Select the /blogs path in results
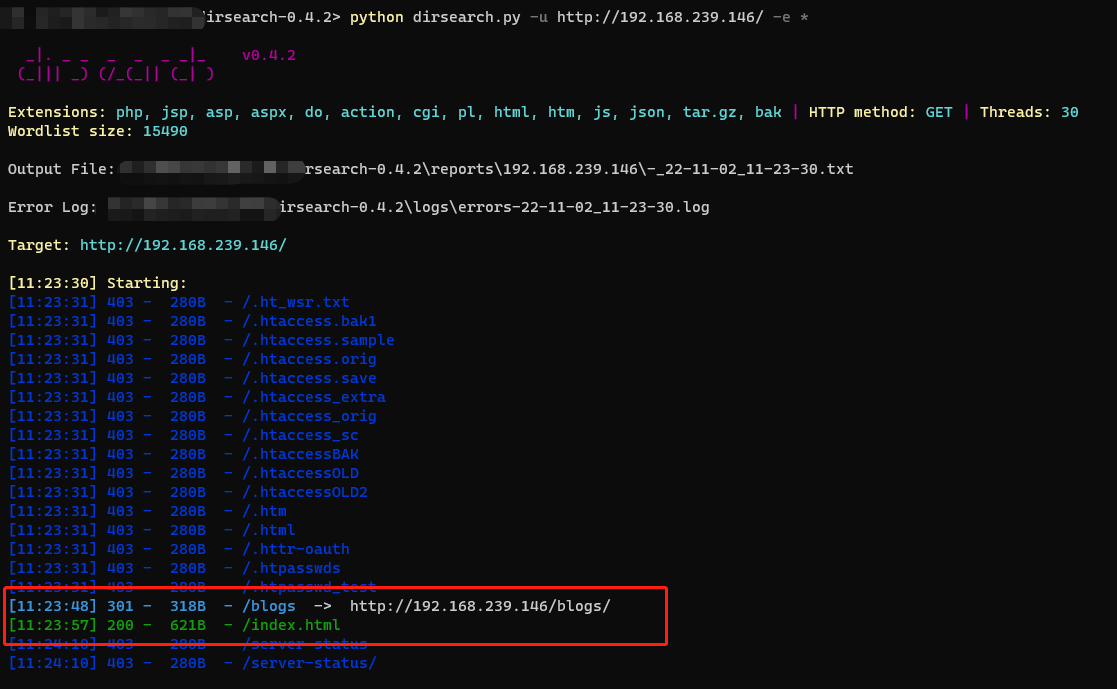1117x689 pixels. click(269, 606)
